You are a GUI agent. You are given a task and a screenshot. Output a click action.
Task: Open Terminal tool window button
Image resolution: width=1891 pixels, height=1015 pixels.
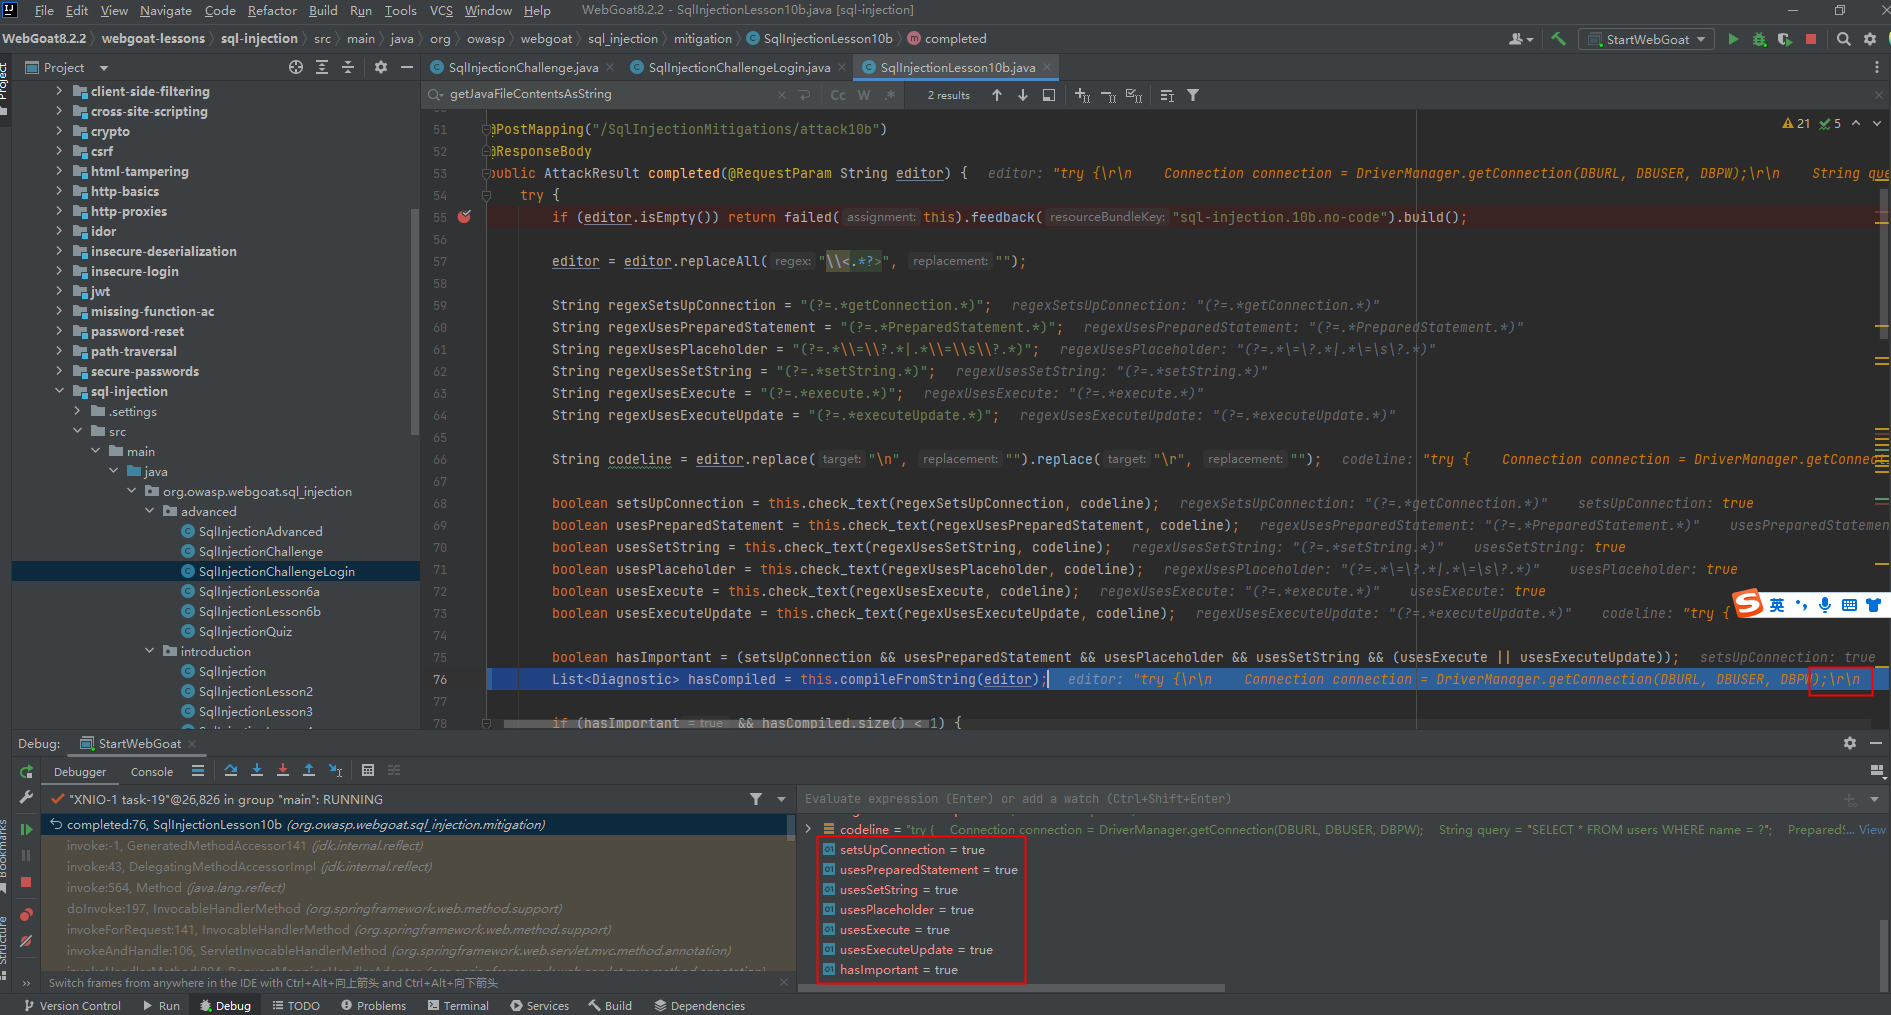[458, 1005]
